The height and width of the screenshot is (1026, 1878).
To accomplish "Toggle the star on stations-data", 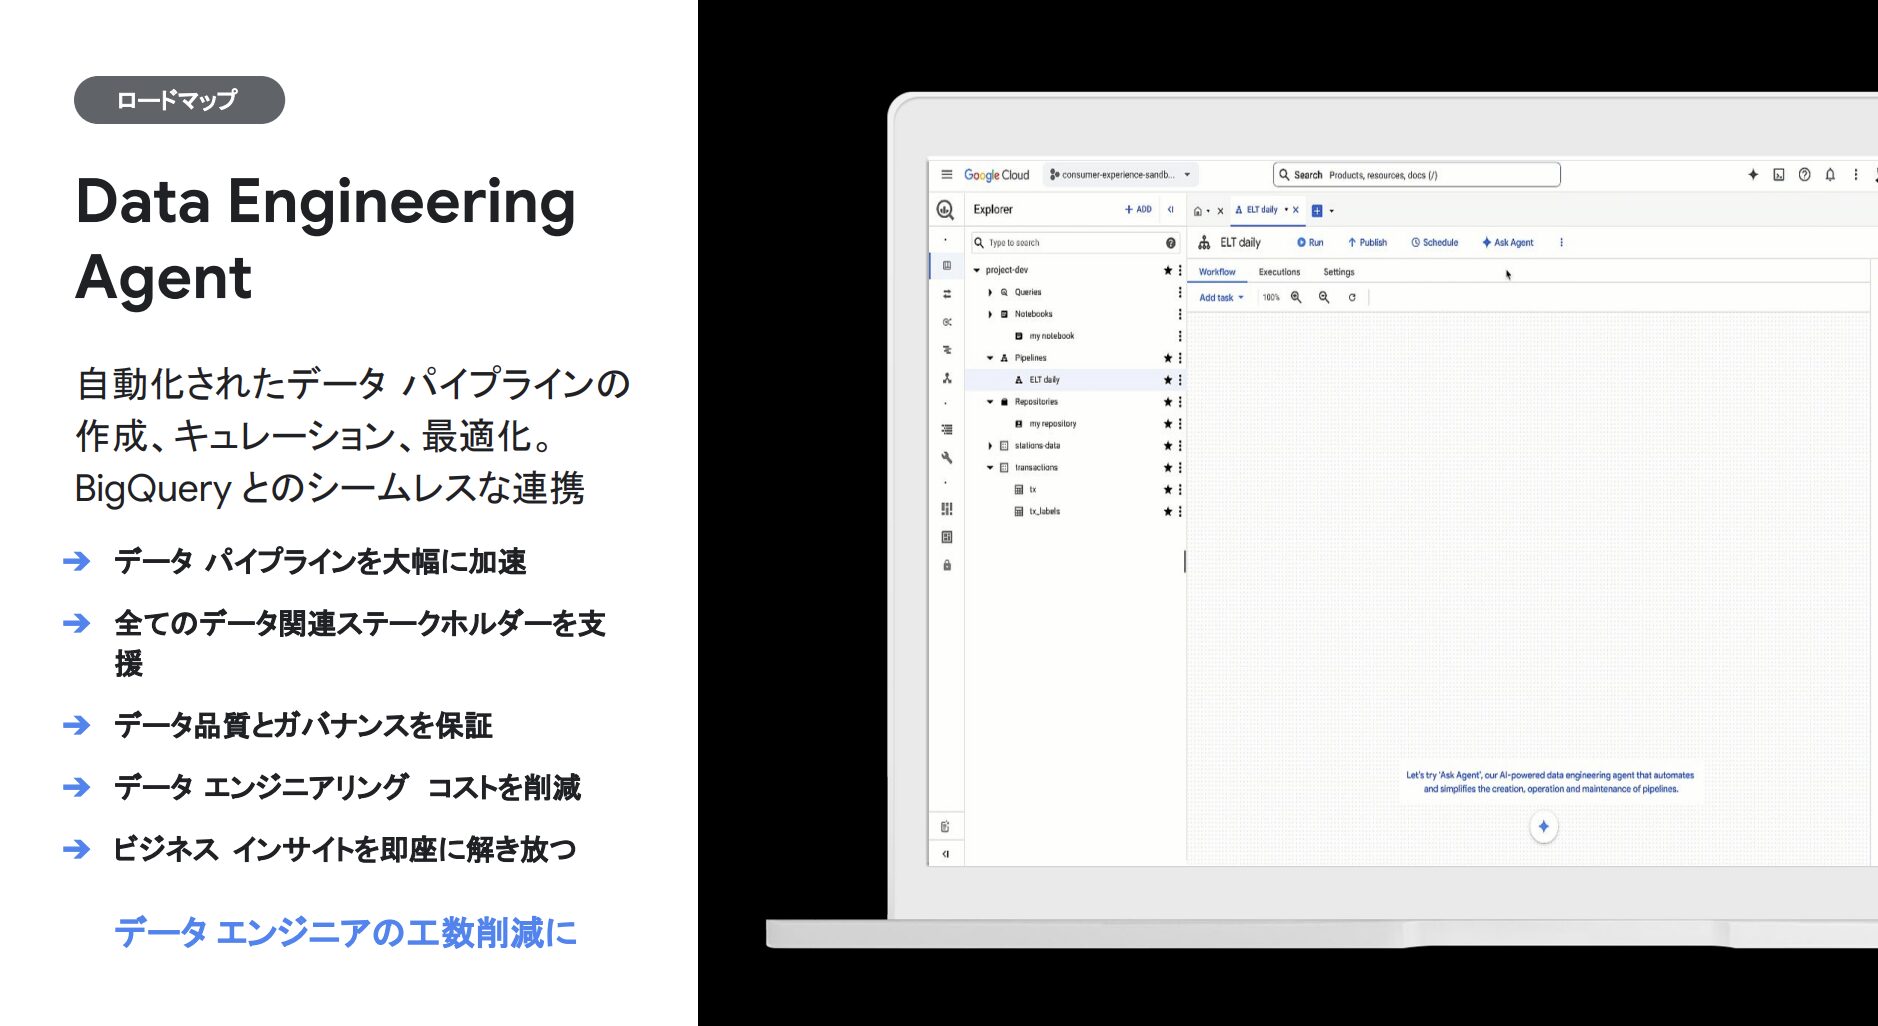I will coord(1167,446).
